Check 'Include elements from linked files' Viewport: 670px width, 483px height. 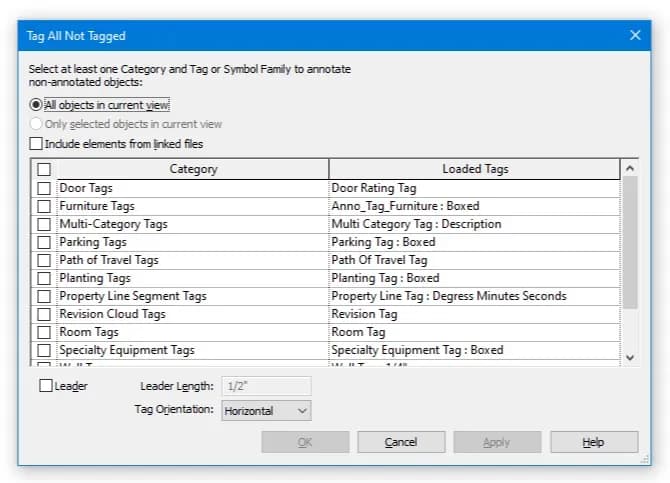coord(36,144)
